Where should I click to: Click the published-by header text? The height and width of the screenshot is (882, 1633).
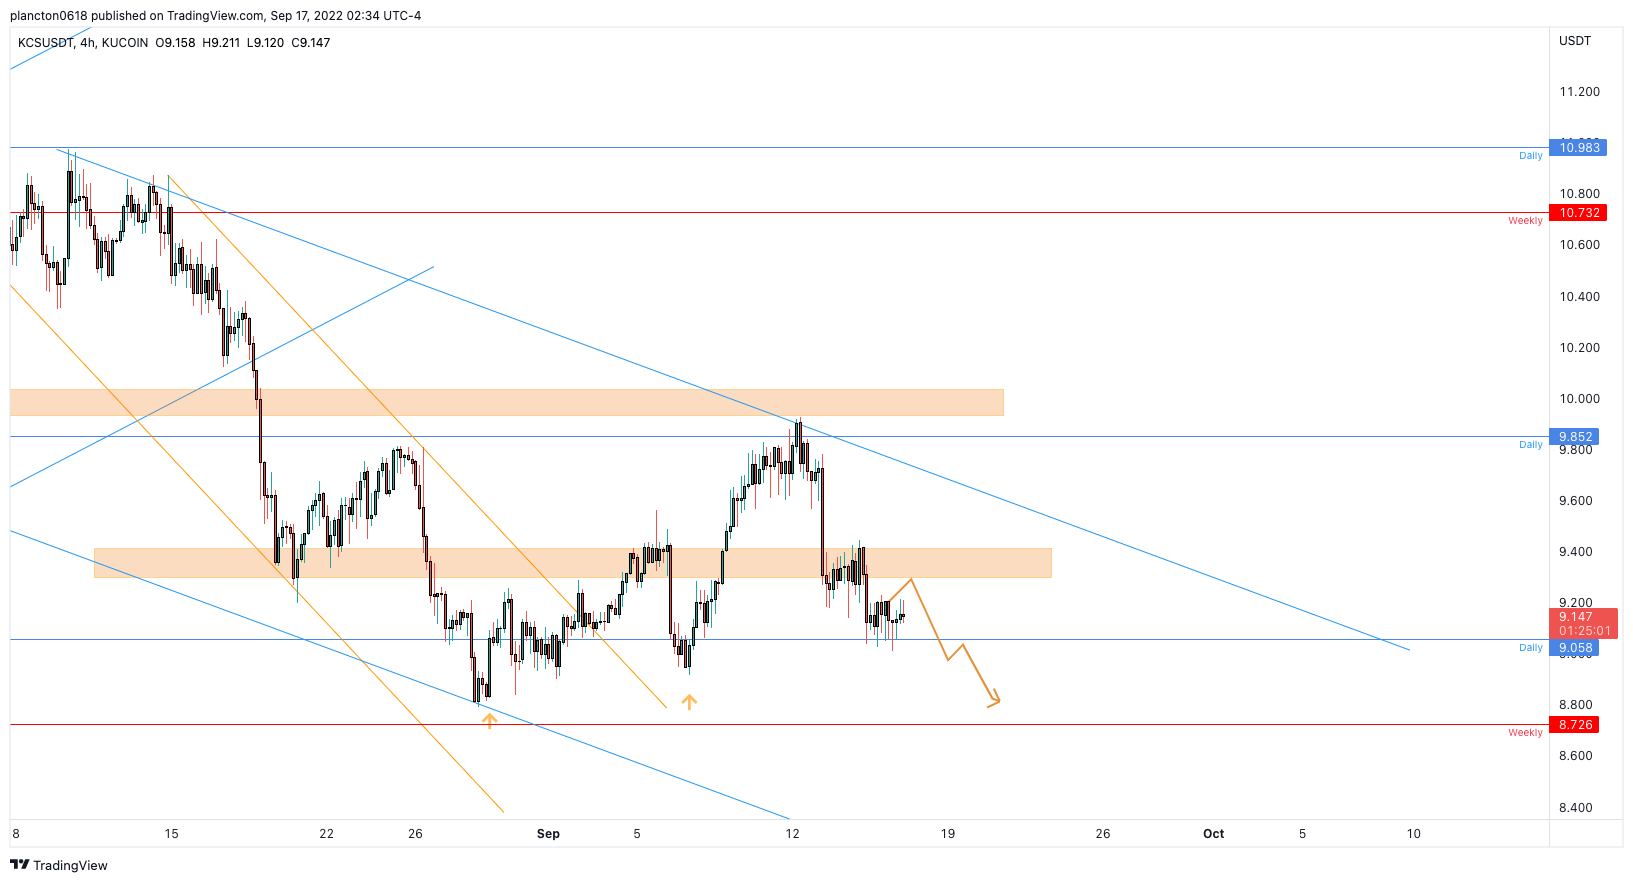click(x=215, y=16)
